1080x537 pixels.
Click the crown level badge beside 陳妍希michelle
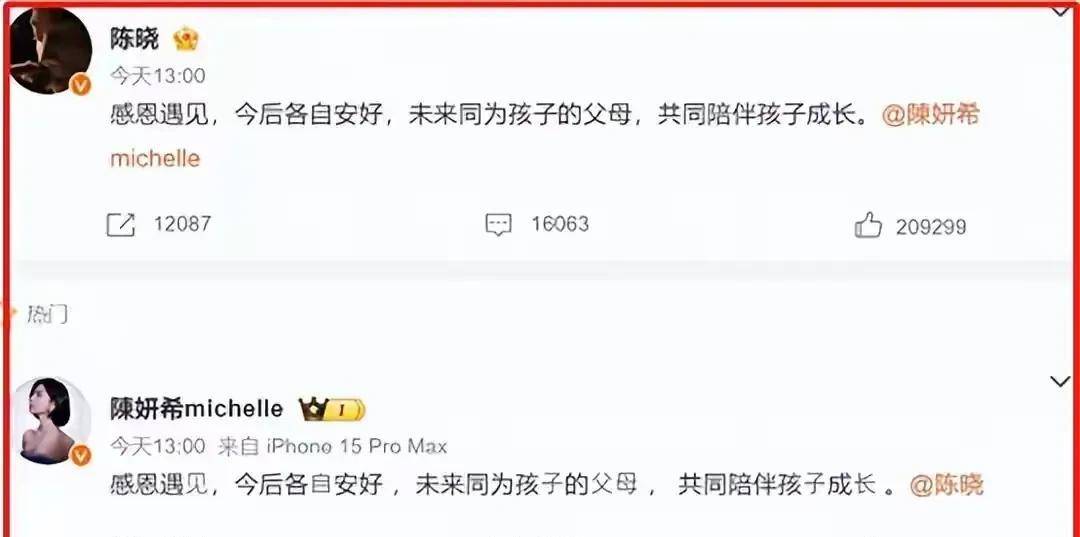tap(332, 410)
